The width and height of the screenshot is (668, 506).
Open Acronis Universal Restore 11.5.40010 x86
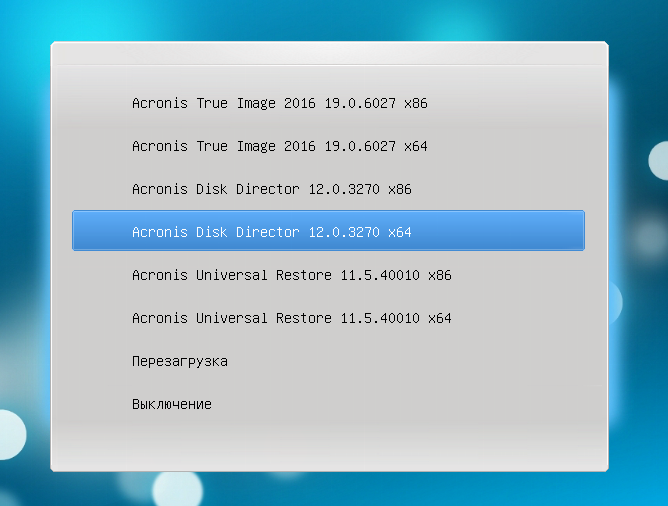[292, 275]
